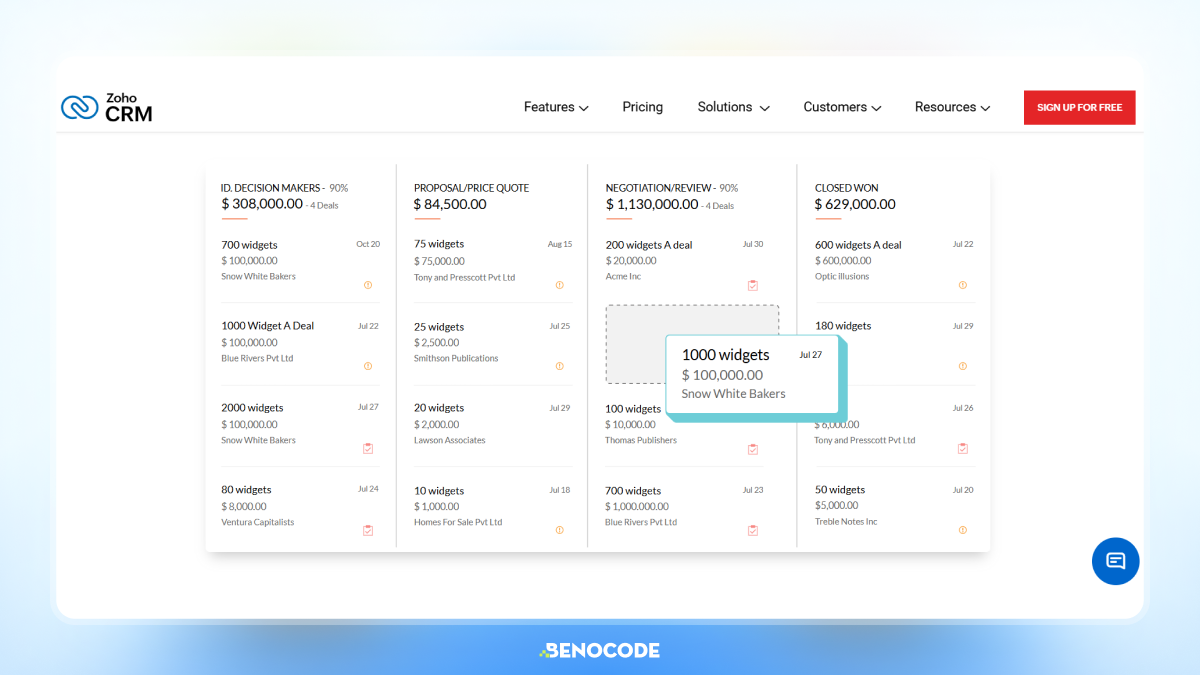Click task icon on 80 widgets deal
The height and width of the screenshot is (675, 1200).
pyautogui.click(x=368, y=530)
